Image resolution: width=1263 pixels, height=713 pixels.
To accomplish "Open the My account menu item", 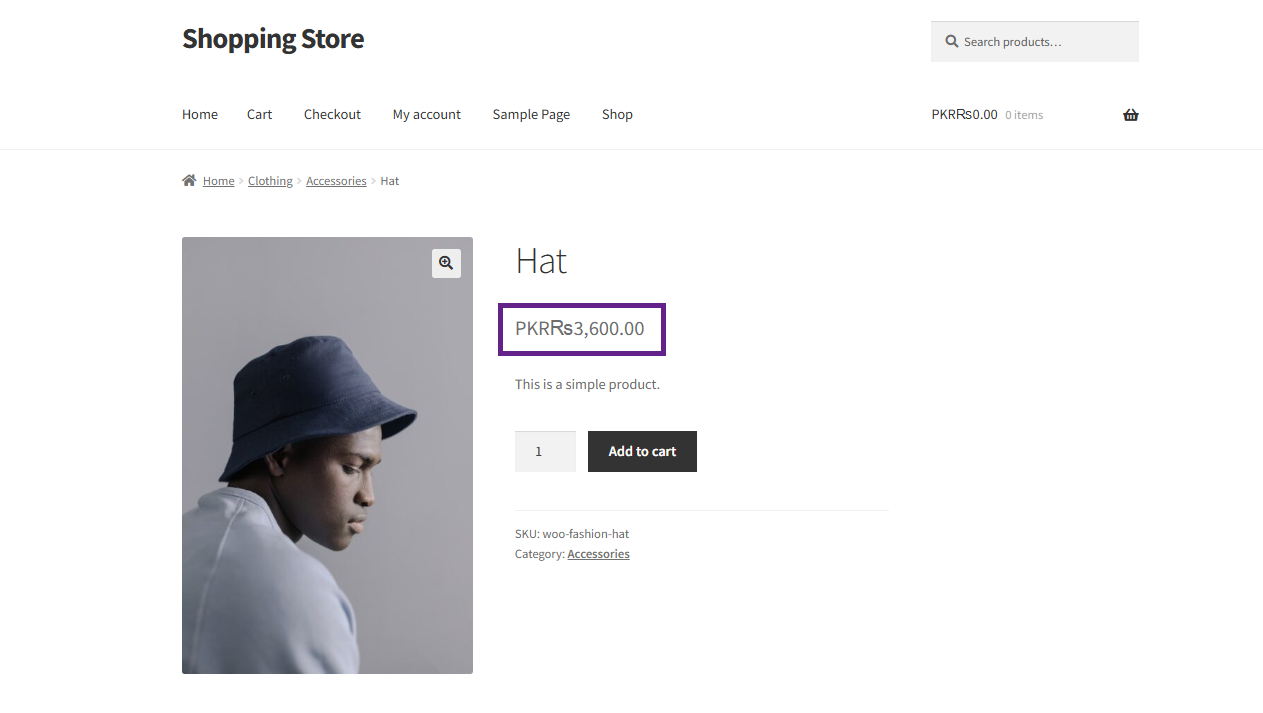I will click(x=427, y=114).
